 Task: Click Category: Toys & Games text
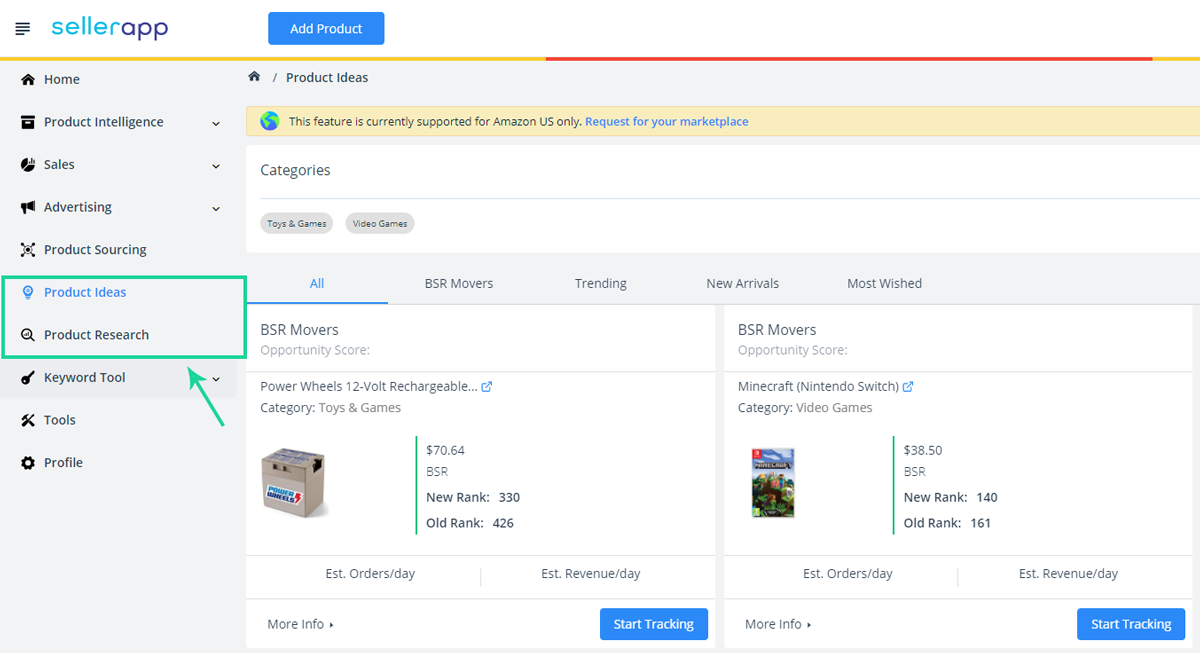(x=331, y=408)
